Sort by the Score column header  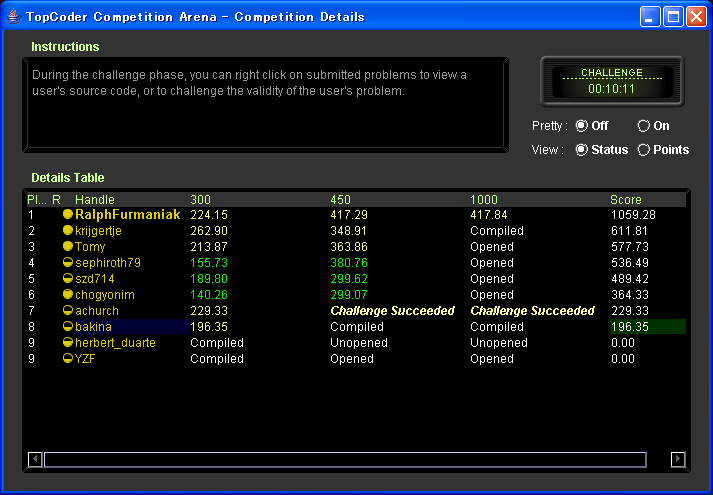pos(626,200)
